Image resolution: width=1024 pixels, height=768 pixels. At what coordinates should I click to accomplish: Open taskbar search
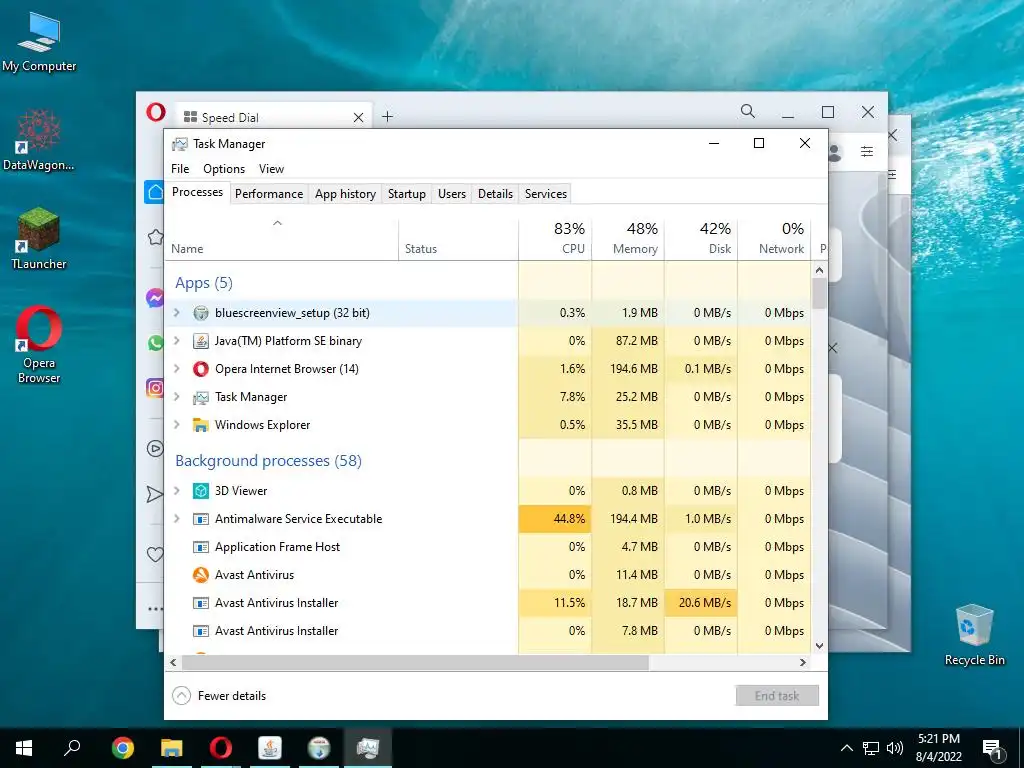[x=72, y=748]
